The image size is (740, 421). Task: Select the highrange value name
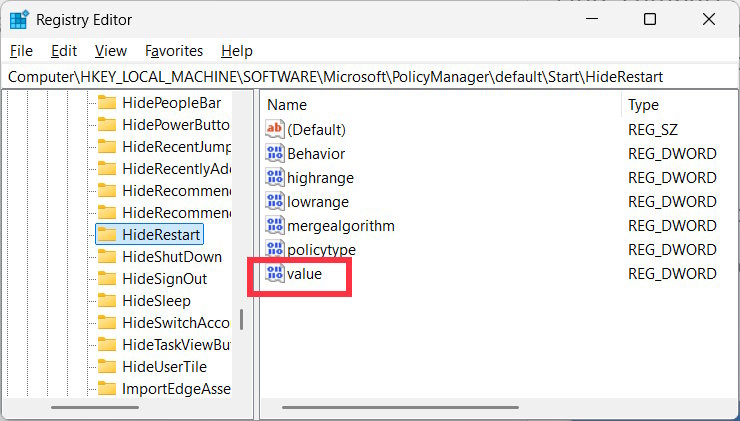(x=320, y=178)
